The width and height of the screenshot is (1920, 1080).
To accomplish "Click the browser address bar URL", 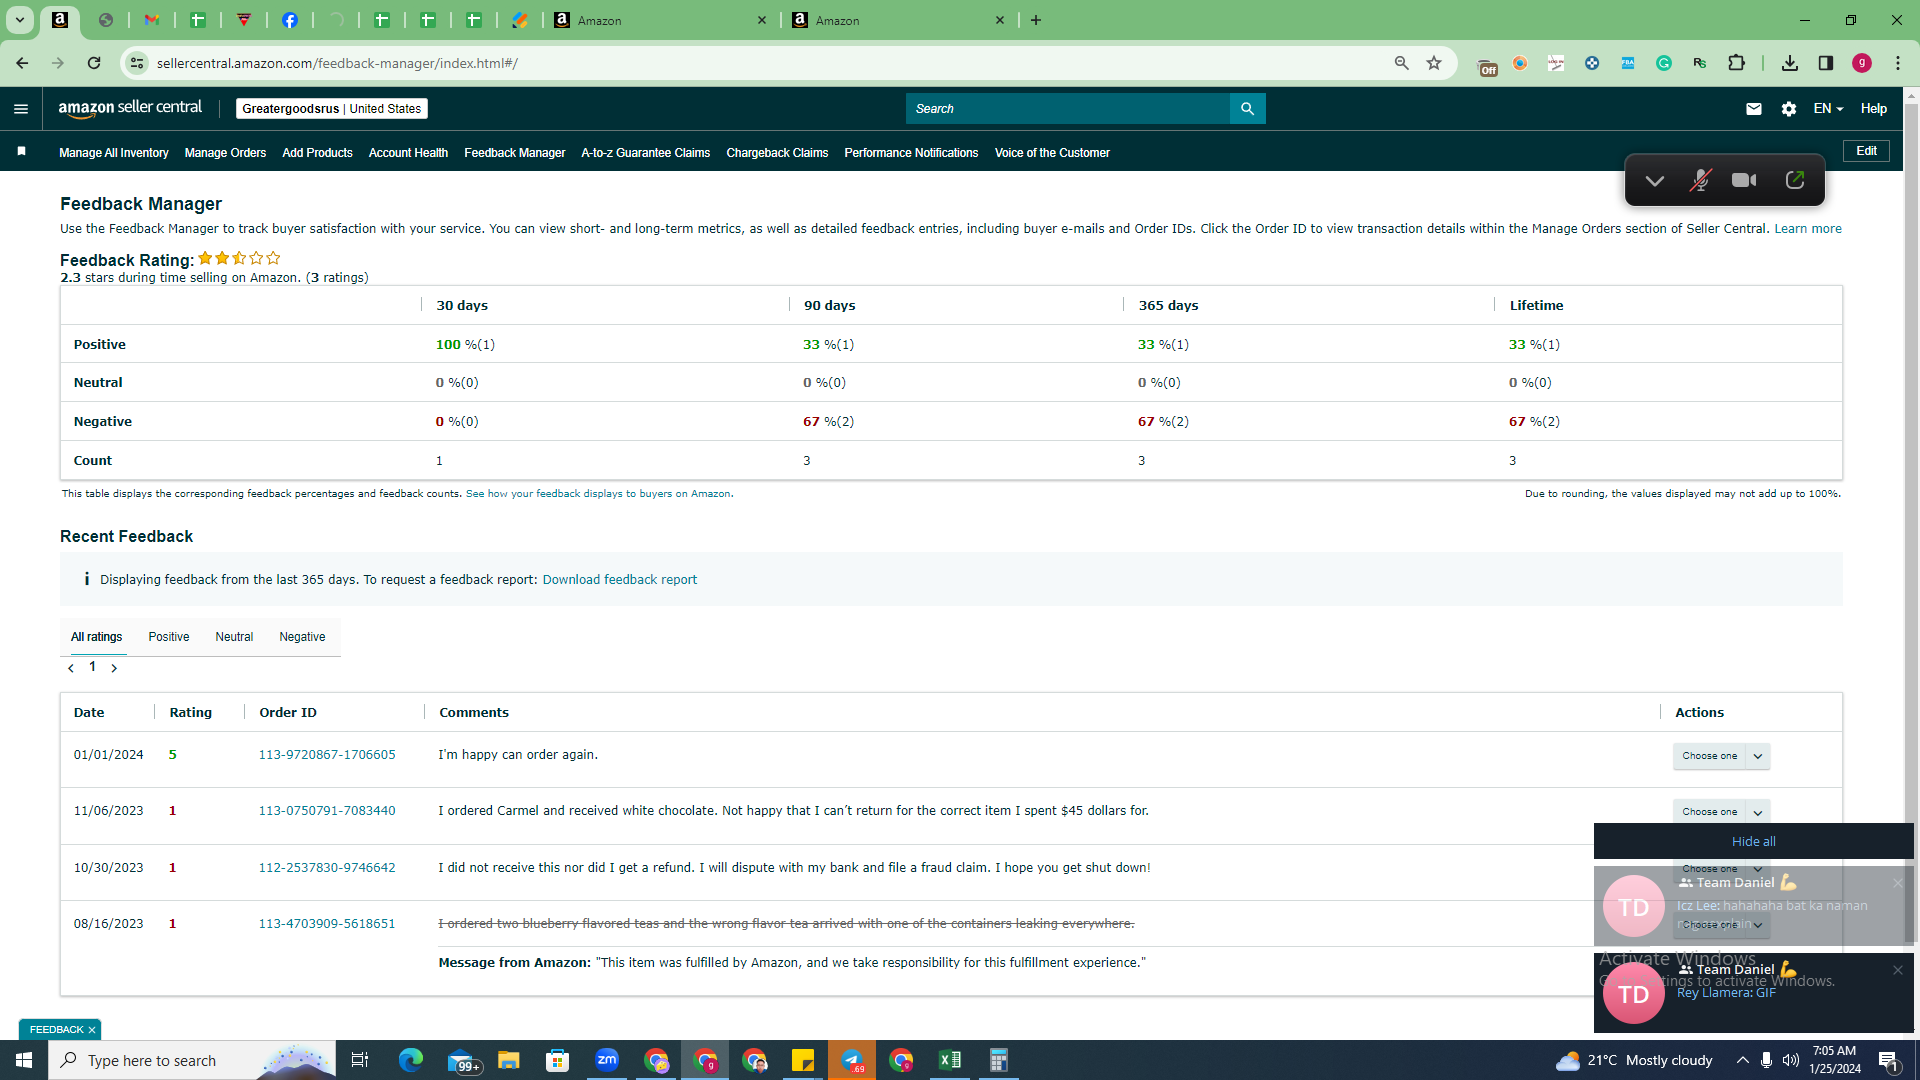I will (337, 63).
